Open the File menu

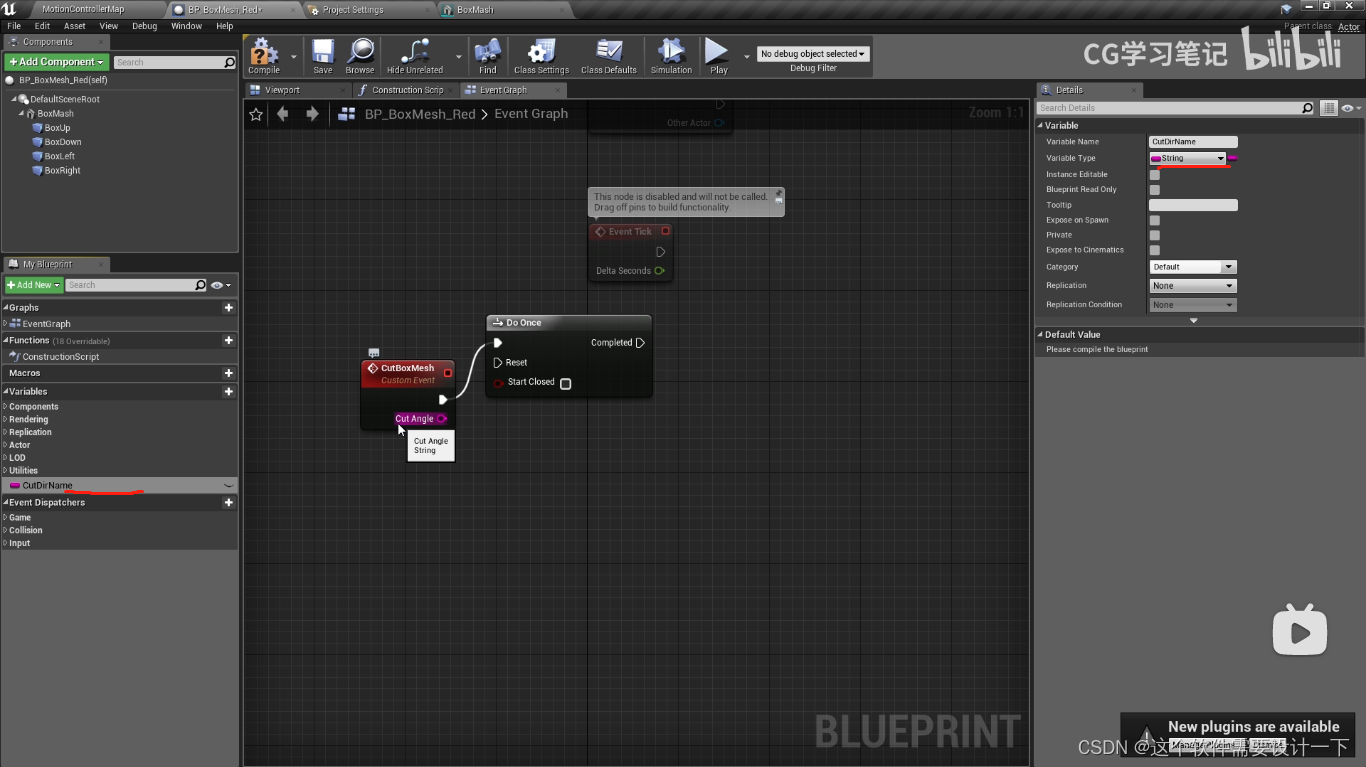click(x=14, y=26)
